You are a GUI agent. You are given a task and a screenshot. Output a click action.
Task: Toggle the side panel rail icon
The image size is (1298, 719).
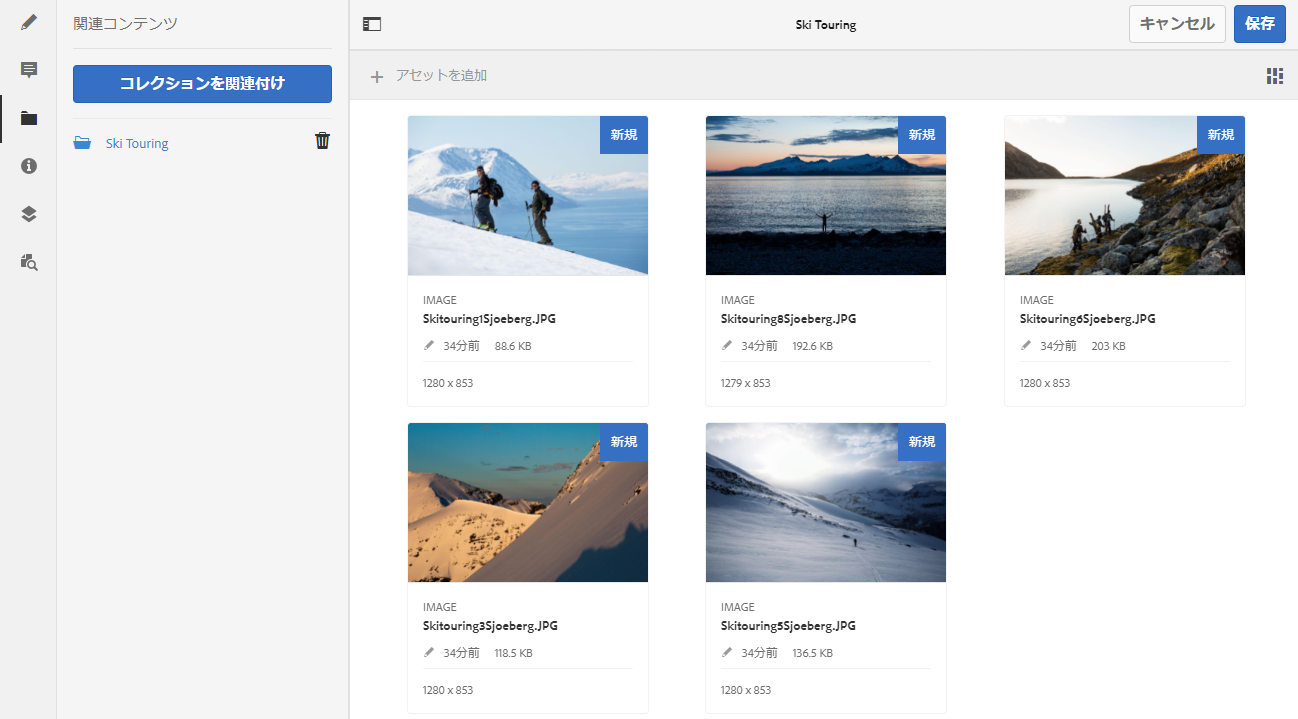click(372, 25)
